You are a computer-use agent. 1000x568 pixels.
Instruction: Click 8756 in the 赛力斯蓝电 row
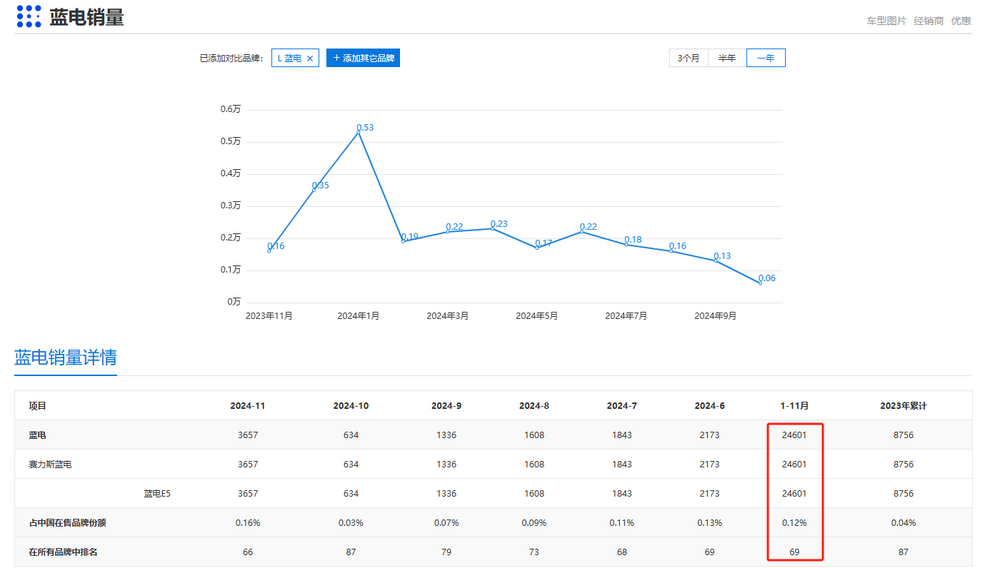(904, 464)
